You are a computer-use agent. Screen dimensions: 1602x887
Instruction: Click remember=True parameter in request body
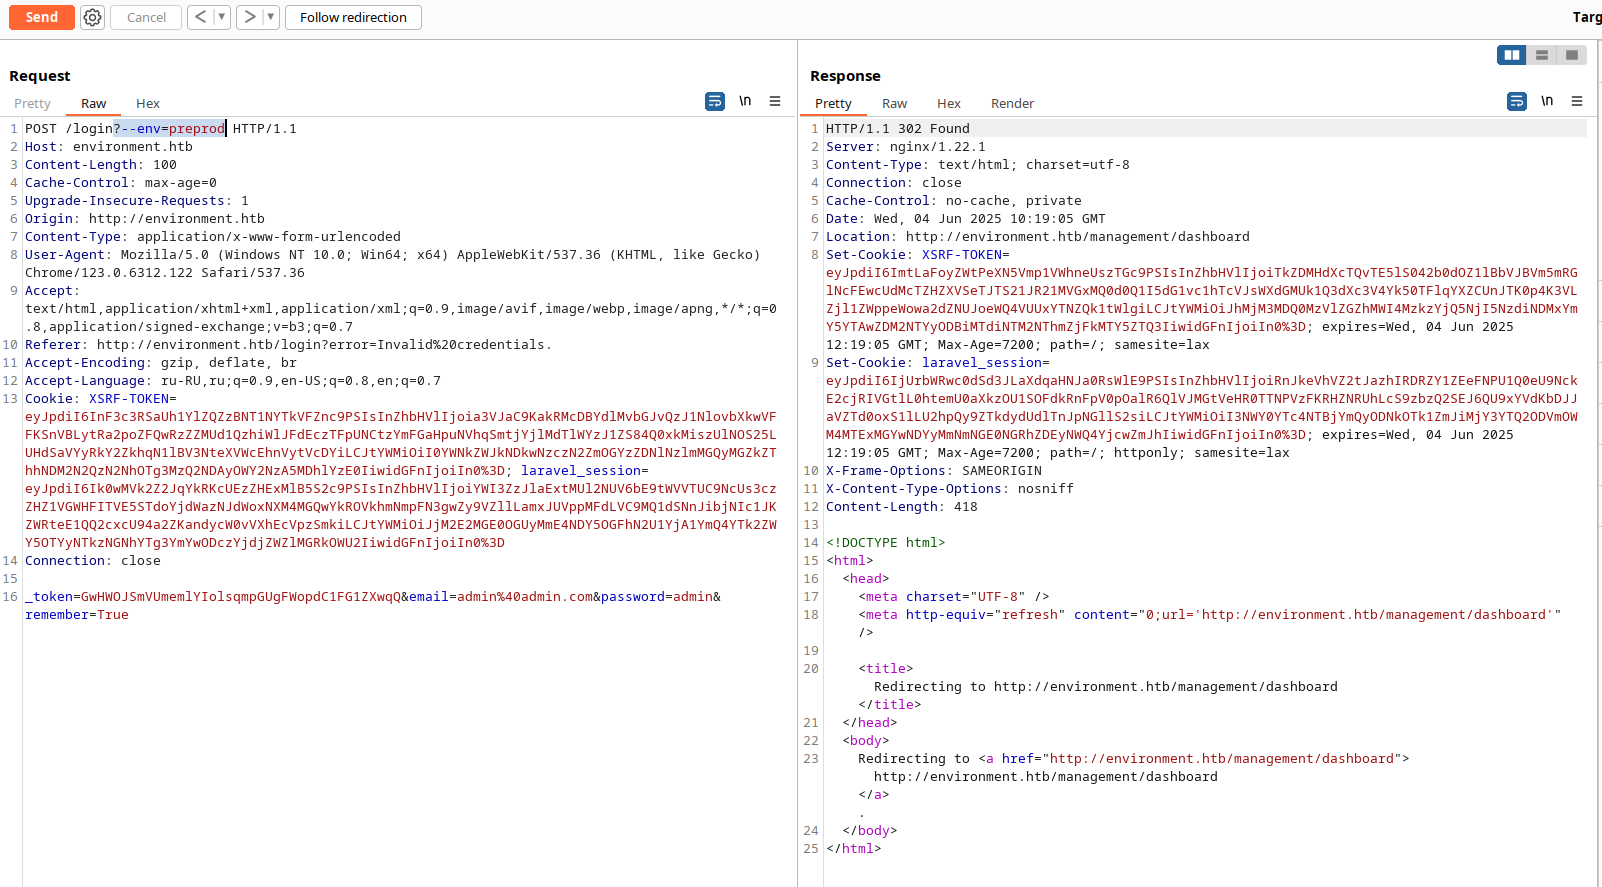click(77, 614)
